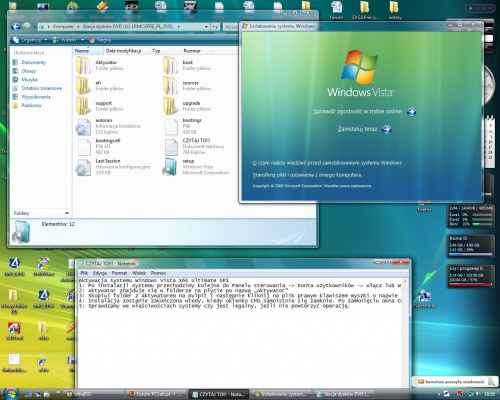Open the Widoki dropdown menu
This screenshot has width=500, height=400.
coord(68,40)
